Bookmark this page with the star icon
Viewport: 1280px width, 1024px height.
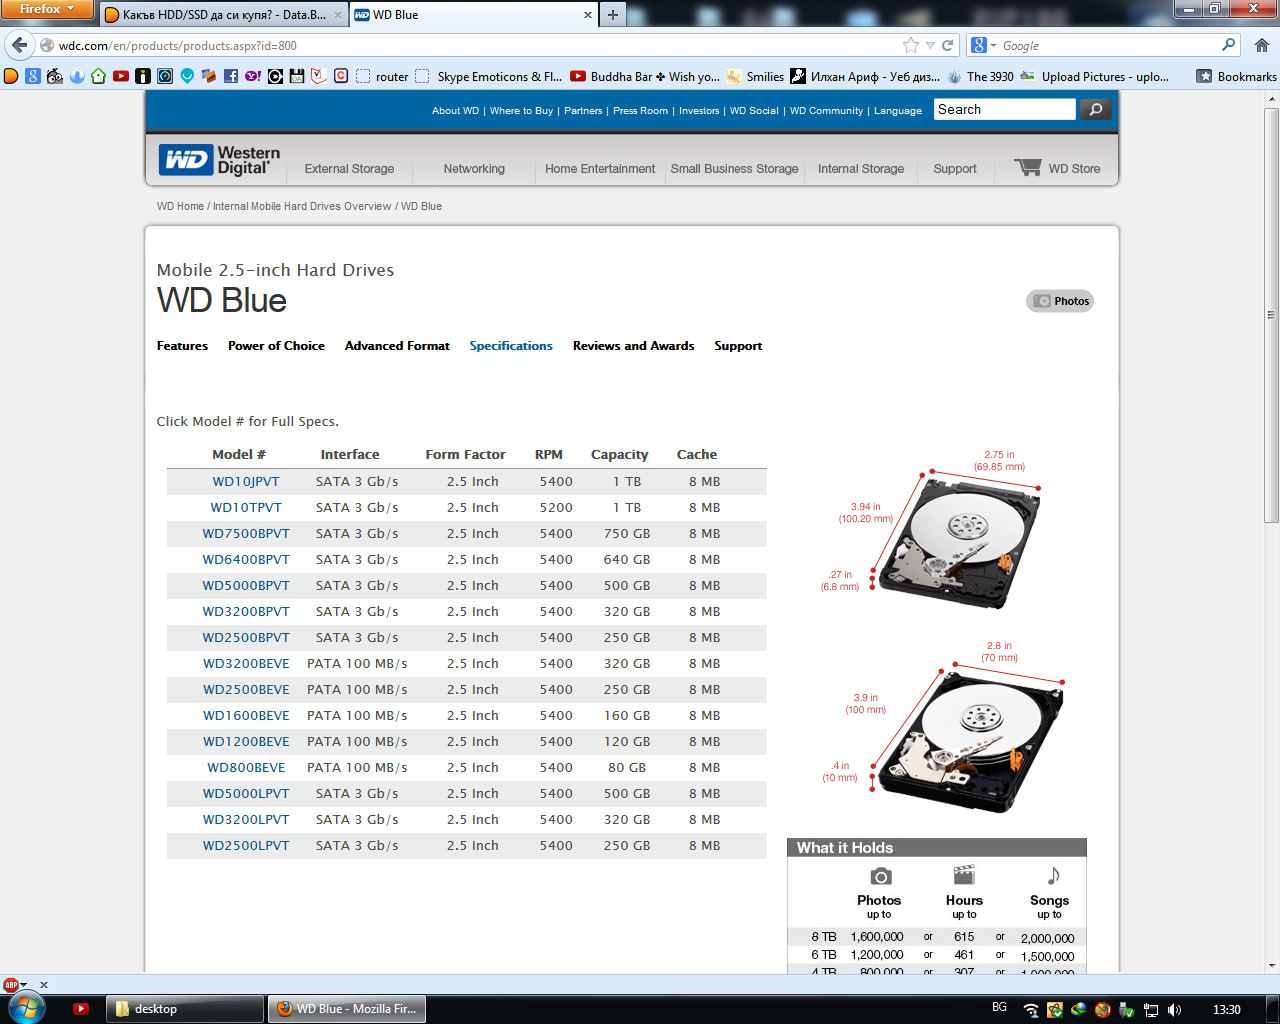[x=910, y=45]
